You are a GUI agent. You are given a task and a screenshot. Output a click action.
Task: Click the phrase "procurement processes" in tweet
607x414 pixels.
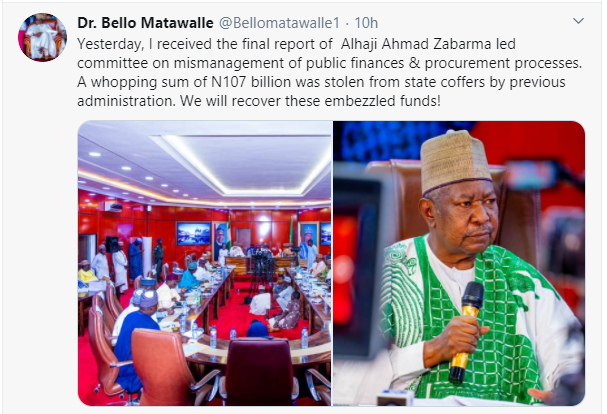(x=503, y=63)
